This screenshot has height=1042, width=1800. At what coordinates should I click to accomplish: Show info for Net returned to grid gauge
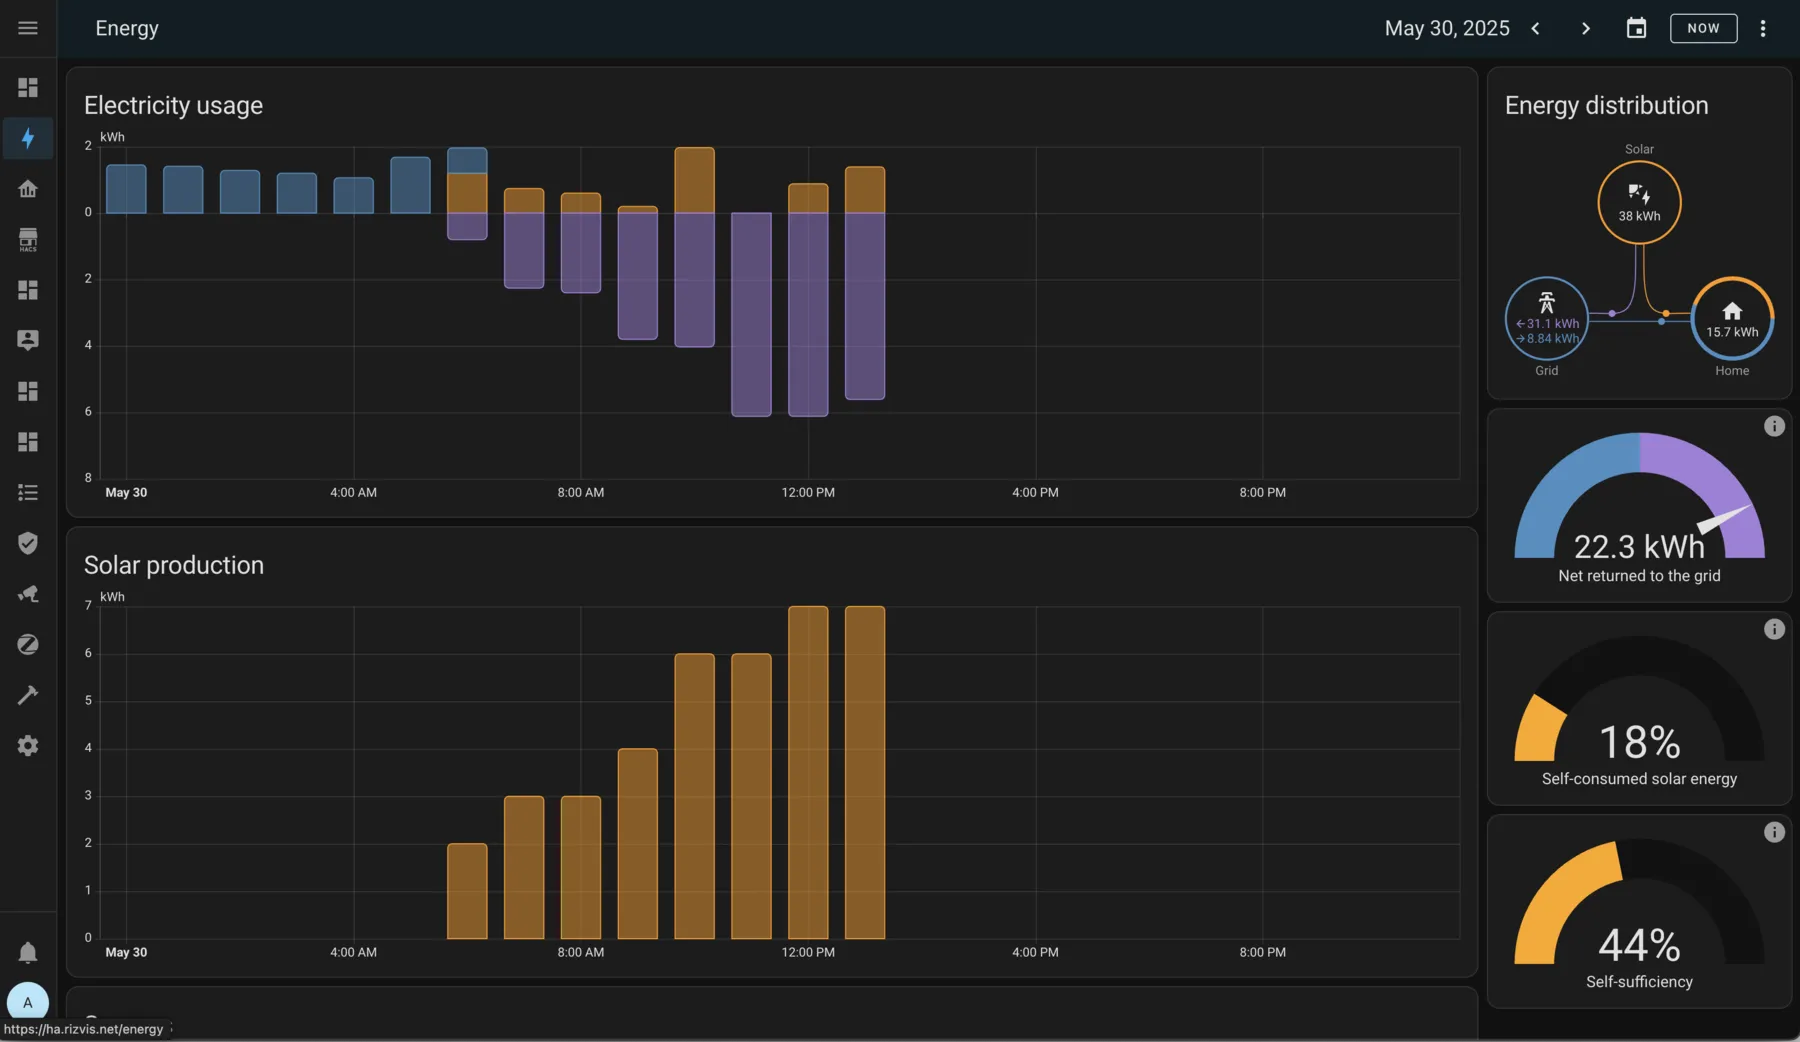1774,426
